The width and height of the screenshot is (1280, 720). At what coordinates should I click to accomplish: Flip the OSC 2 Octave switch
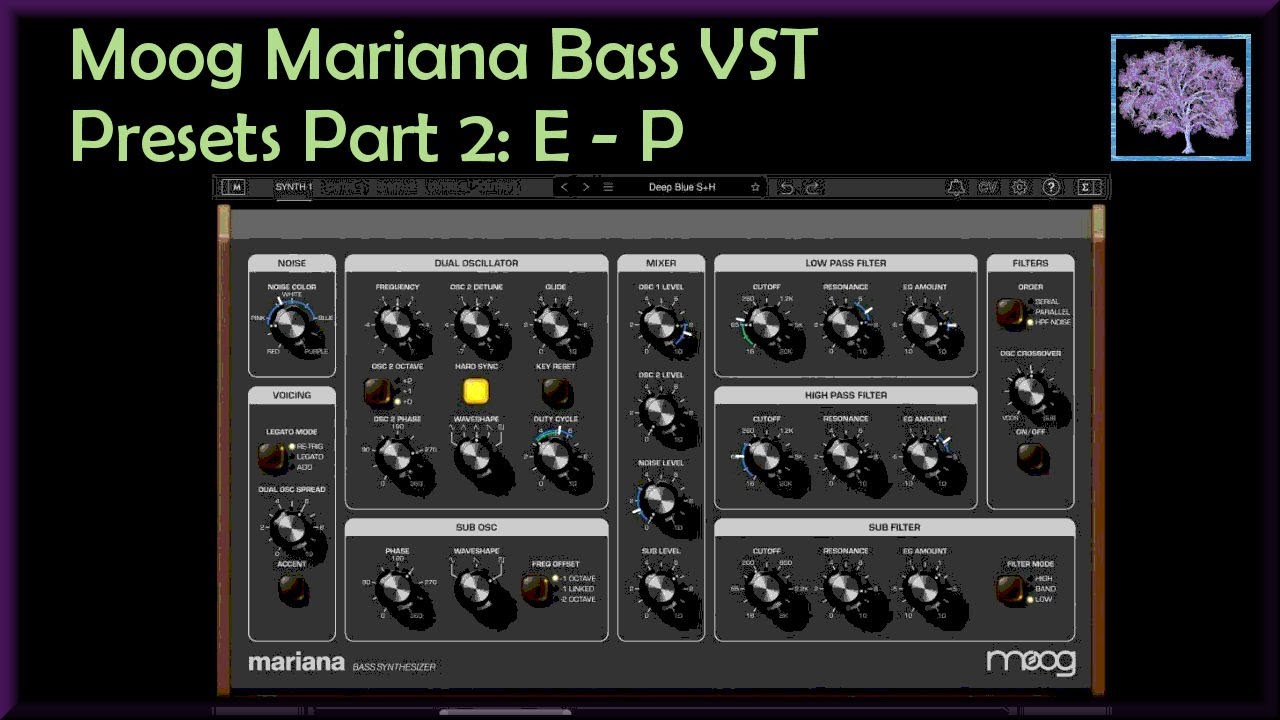tap(379, 391)
